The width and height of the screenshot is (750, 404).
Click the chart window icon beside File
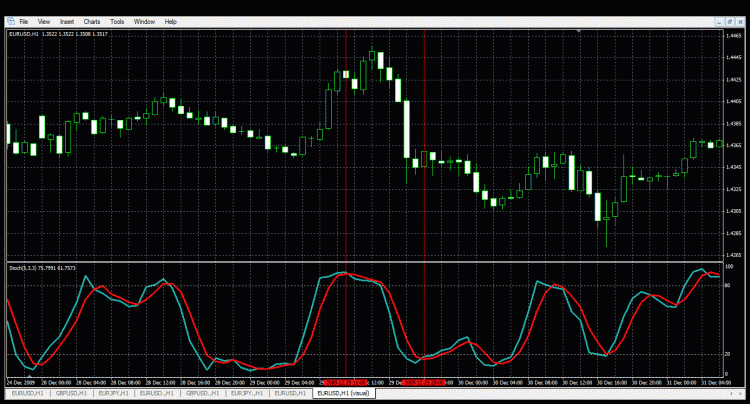(11, 22)
